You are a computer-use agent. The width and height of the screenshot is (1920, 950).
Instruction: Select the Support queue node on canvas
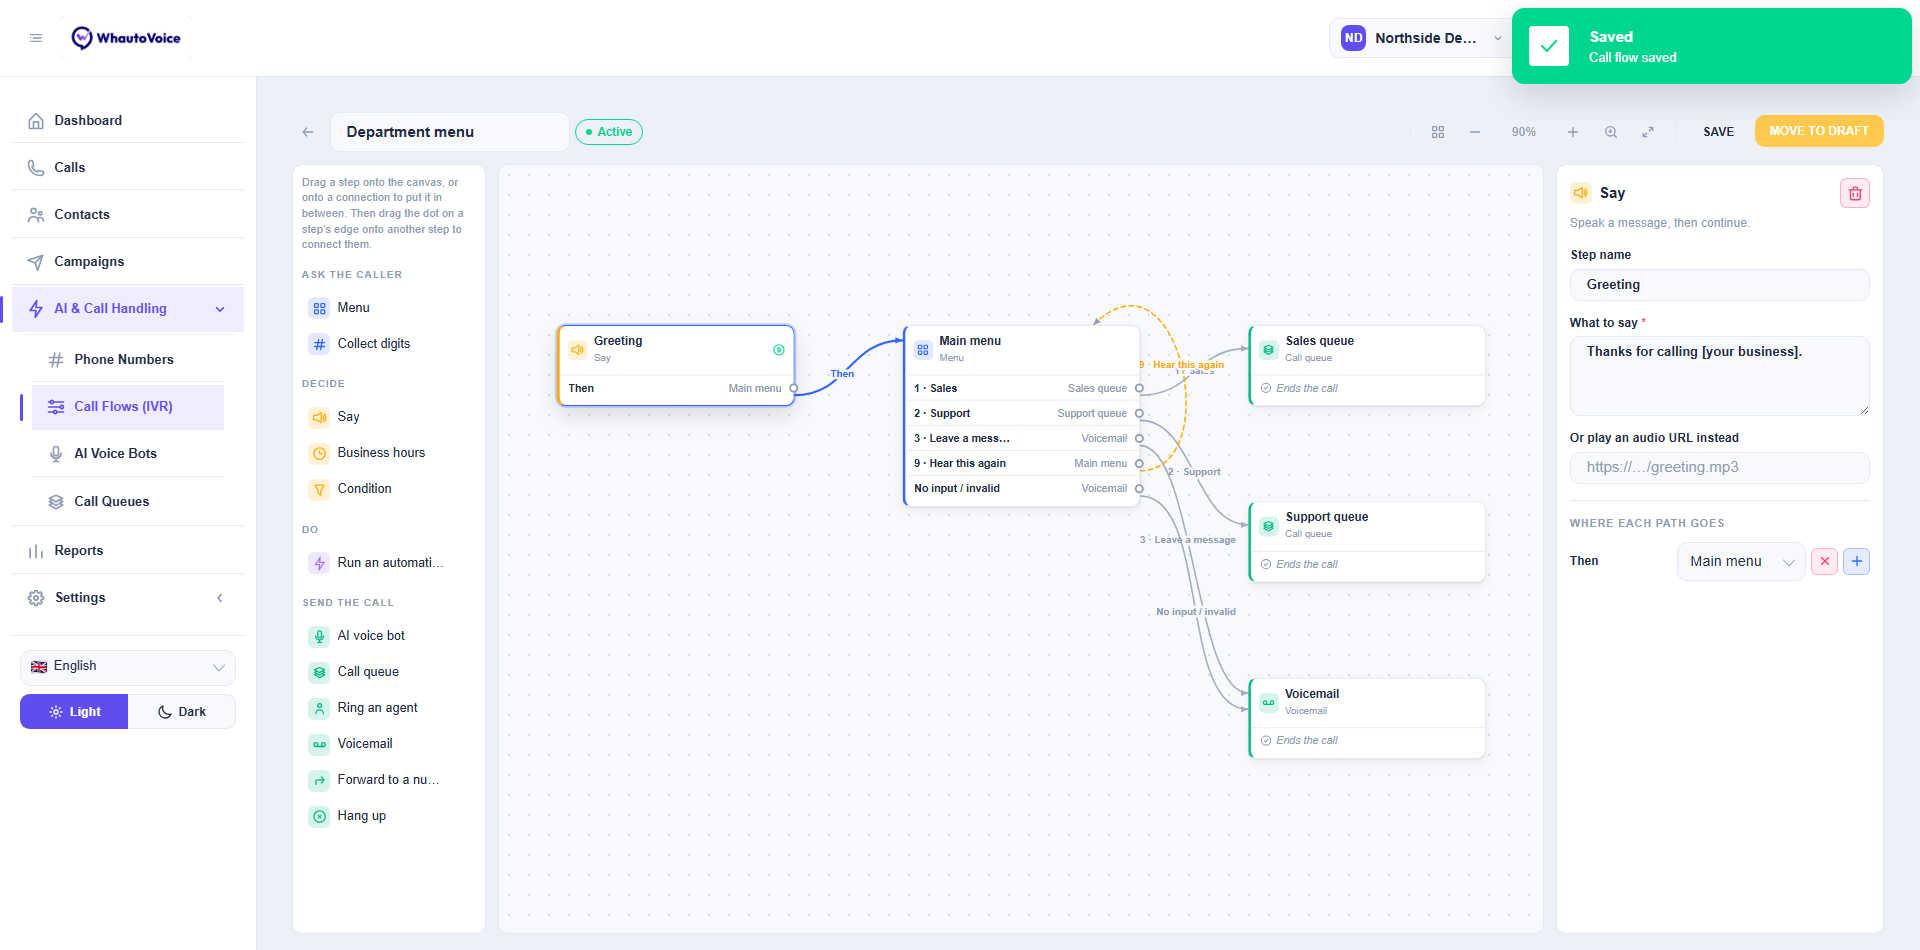(x=1367, y=542)
